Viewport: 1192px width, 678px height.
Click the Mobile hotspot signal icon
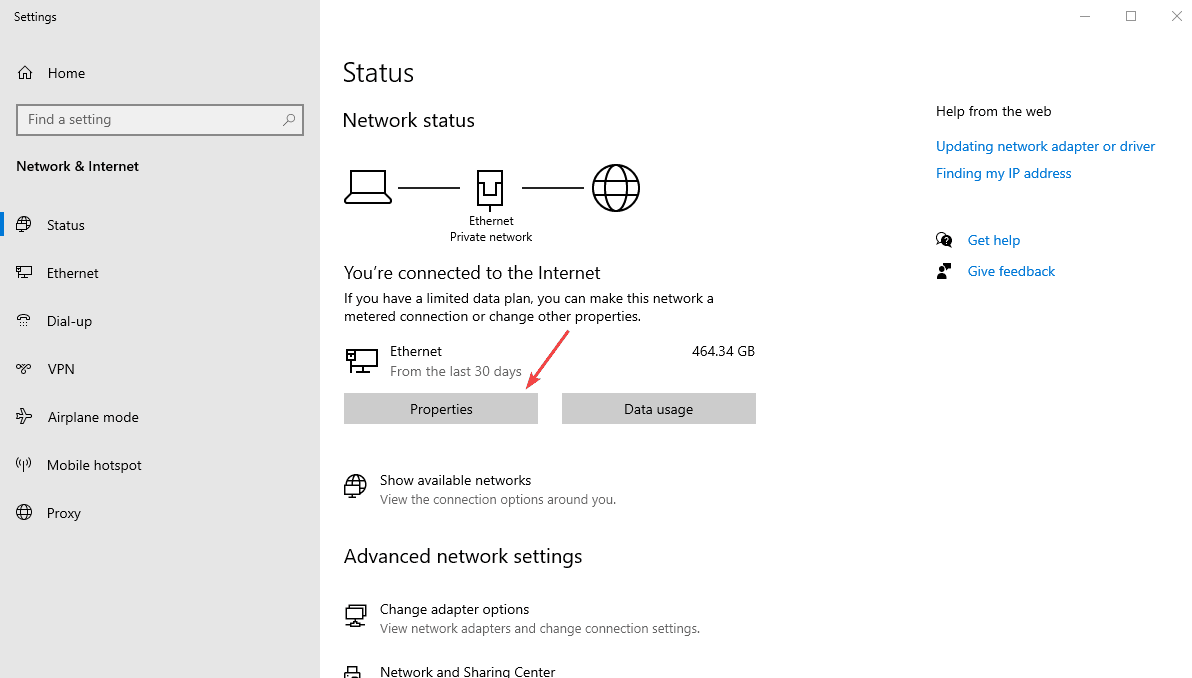tap(25, 465)
